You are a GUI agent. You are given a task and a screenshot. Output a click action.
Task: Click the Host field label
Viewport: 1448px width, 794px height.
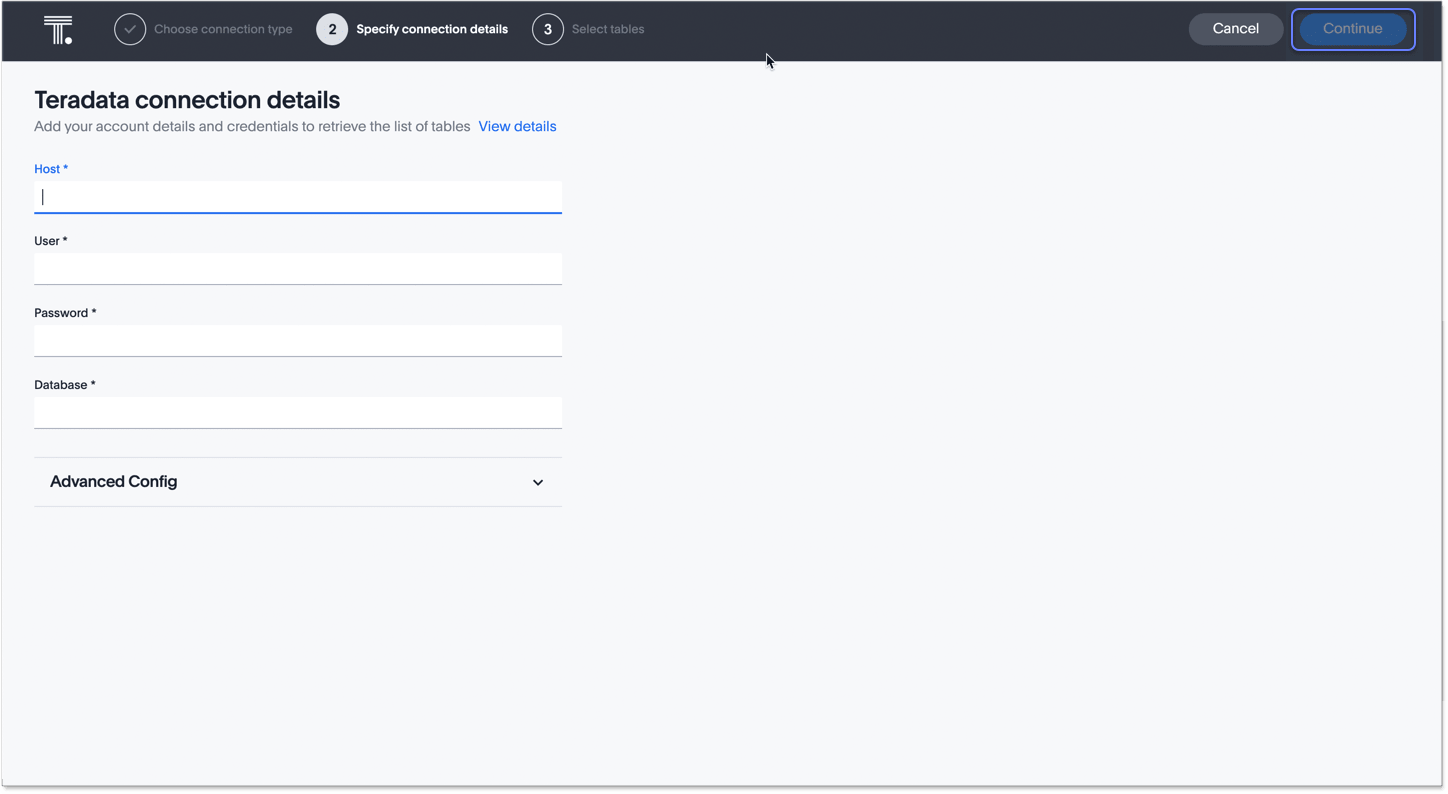pos(50,169)
